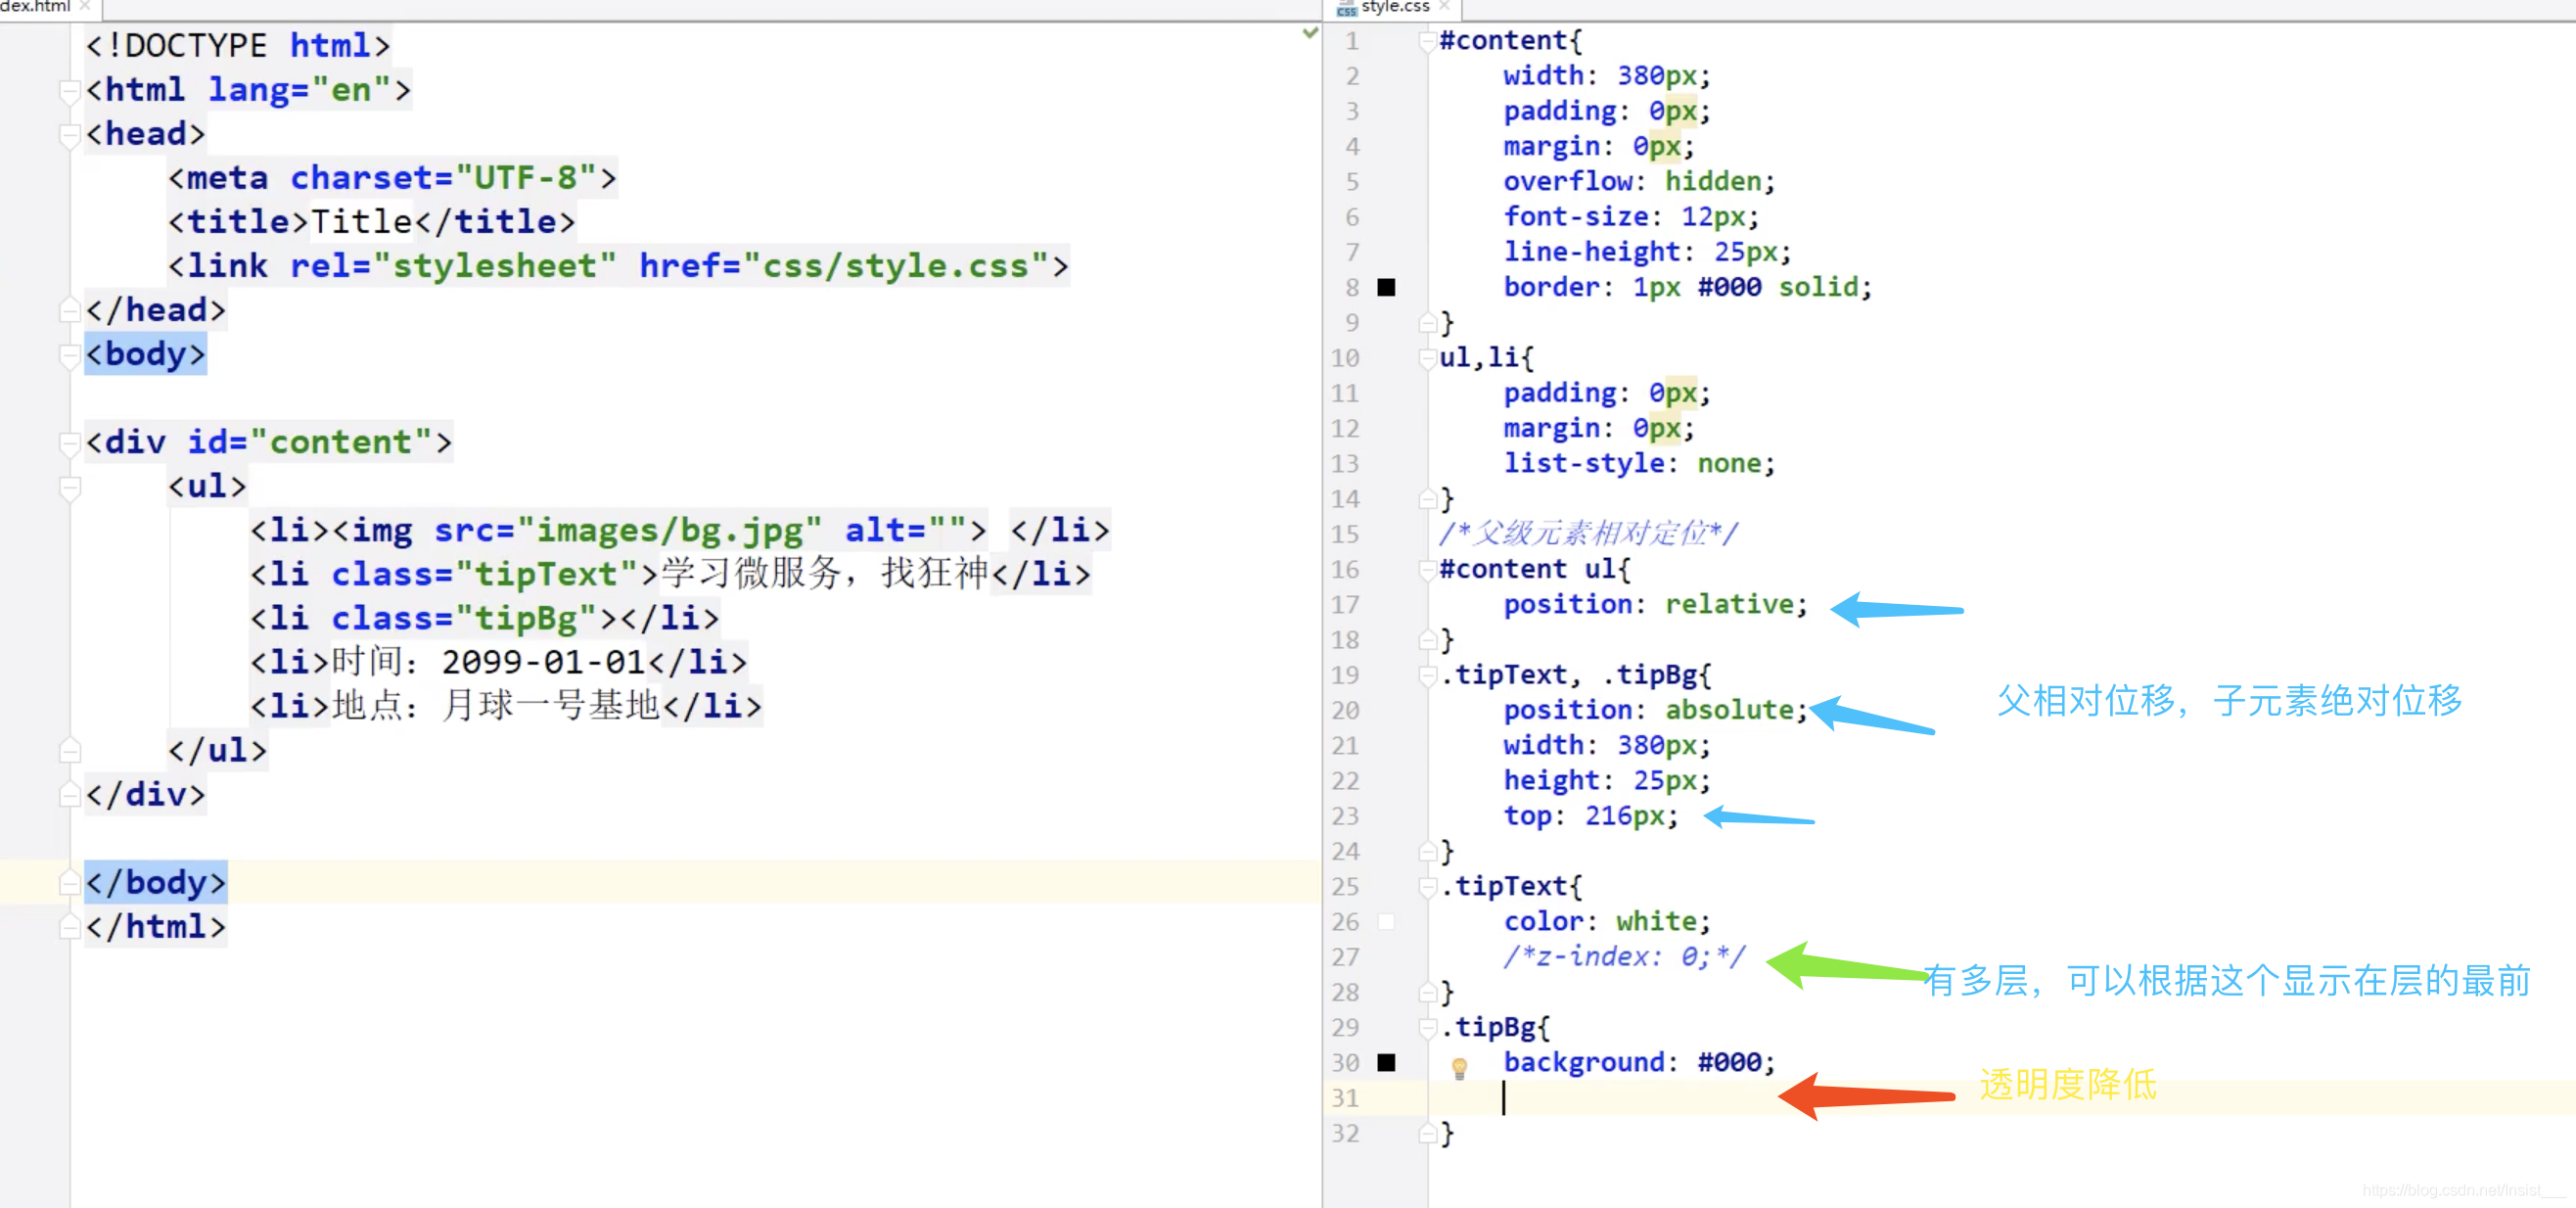The height and width of the screenshot is (1208, 2576).
Task: Switch to the style.css tab
Action: [1394, 7]
